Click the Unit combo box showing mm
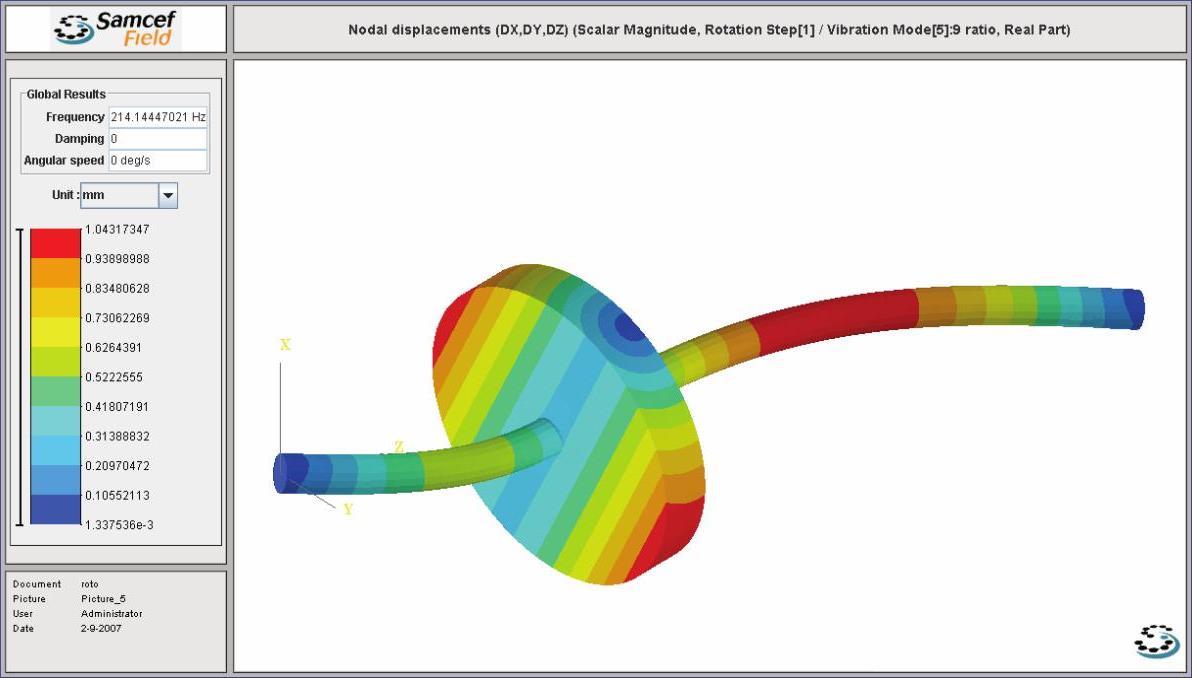The width and height of the screenshot is (1192, 678). click(118, 196)
